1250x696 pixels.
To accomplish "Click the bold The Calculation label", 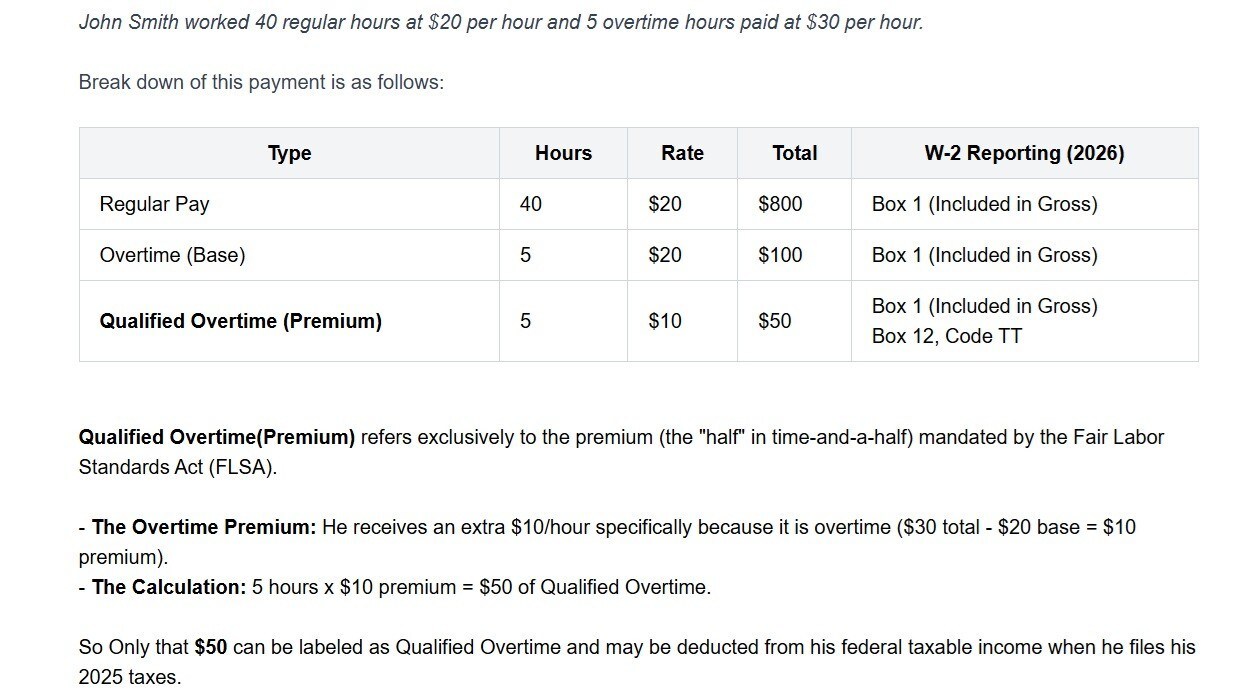I will click(169, 587).
